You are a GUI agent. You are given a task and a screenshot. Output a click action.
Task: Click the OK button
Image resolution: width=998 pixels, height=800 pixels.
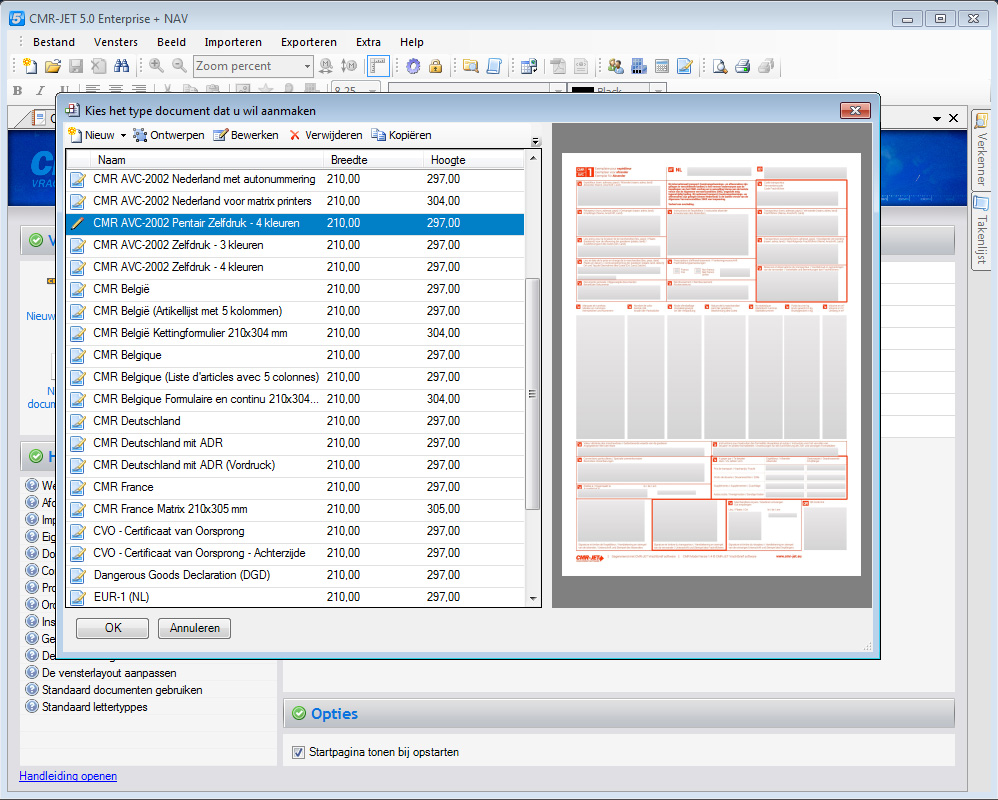[x=113, y=628]
